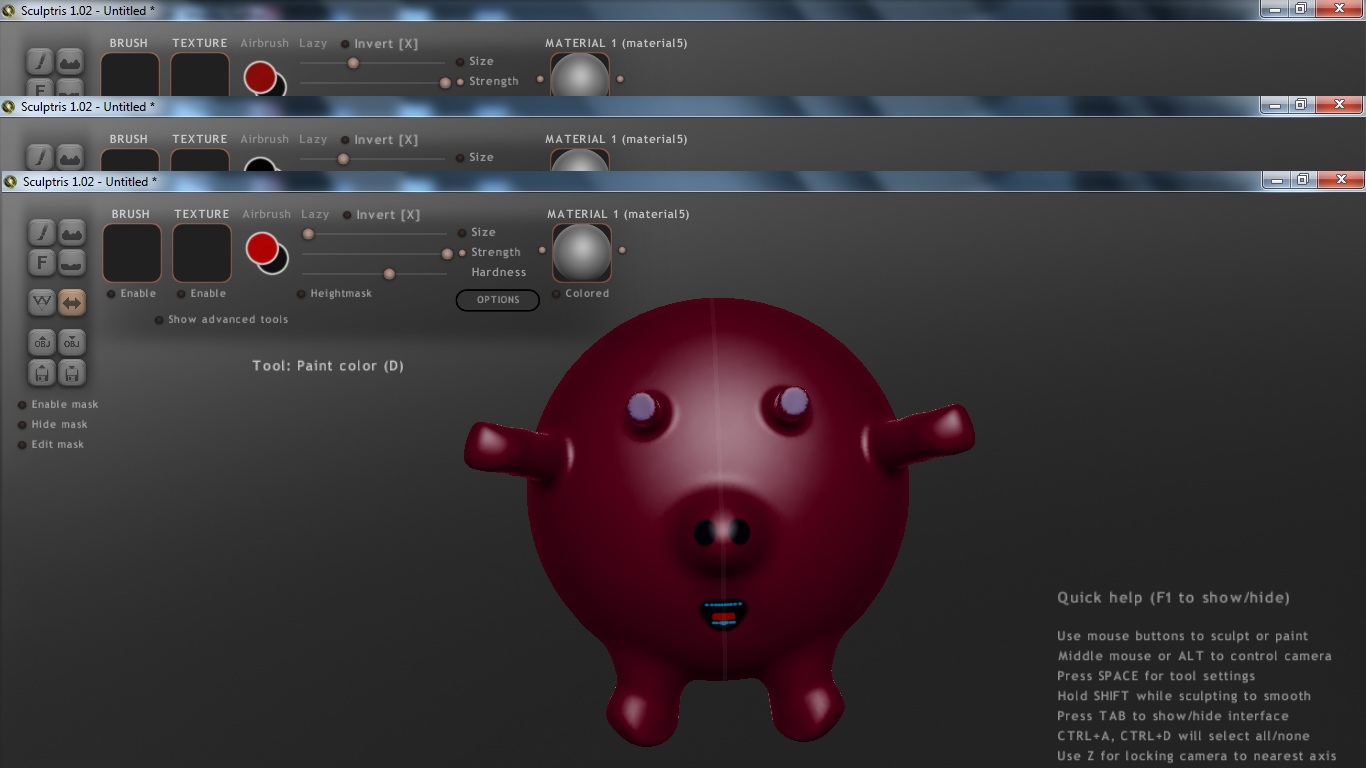Click the Hardness slider handle
The image size is (1366, 768).
pyautogui.click(x=389, y=274)
